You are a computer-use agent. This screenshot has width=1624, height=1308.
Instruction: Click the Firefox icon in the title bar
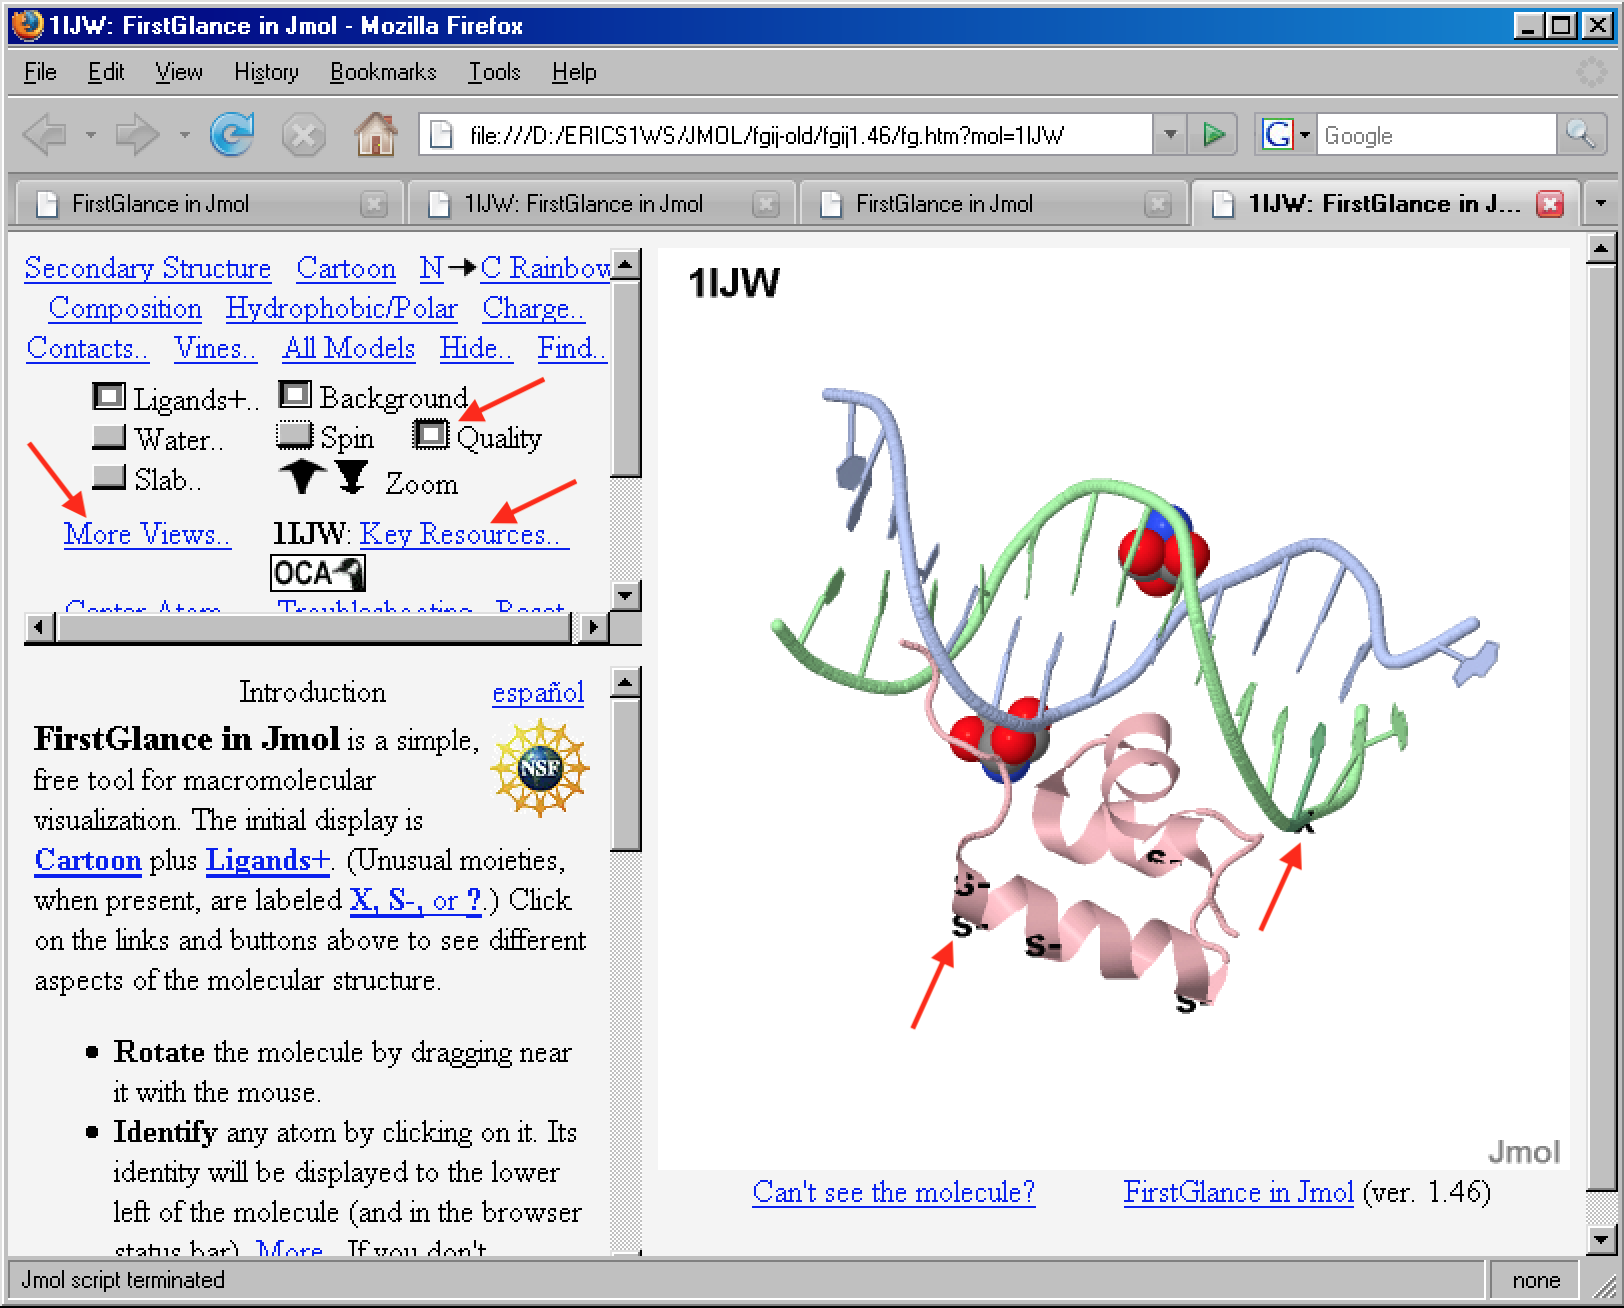point(27,24)
